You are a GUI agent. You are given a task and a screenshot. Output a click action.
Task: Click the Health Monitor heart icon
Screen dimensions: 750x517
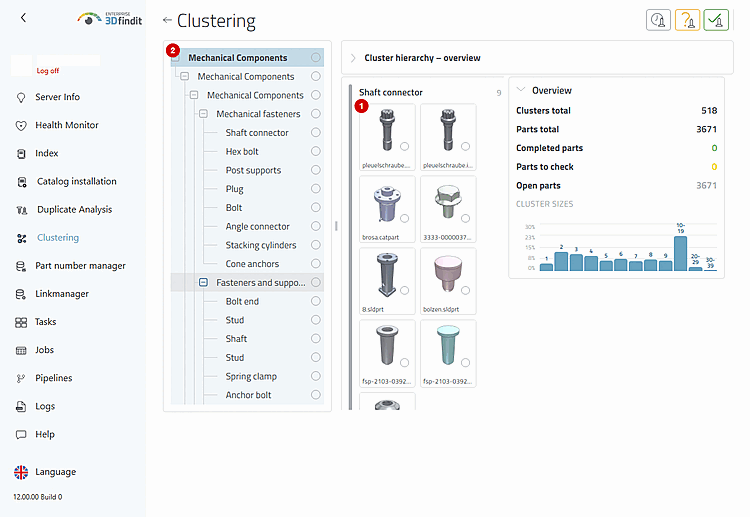point(21,126)
